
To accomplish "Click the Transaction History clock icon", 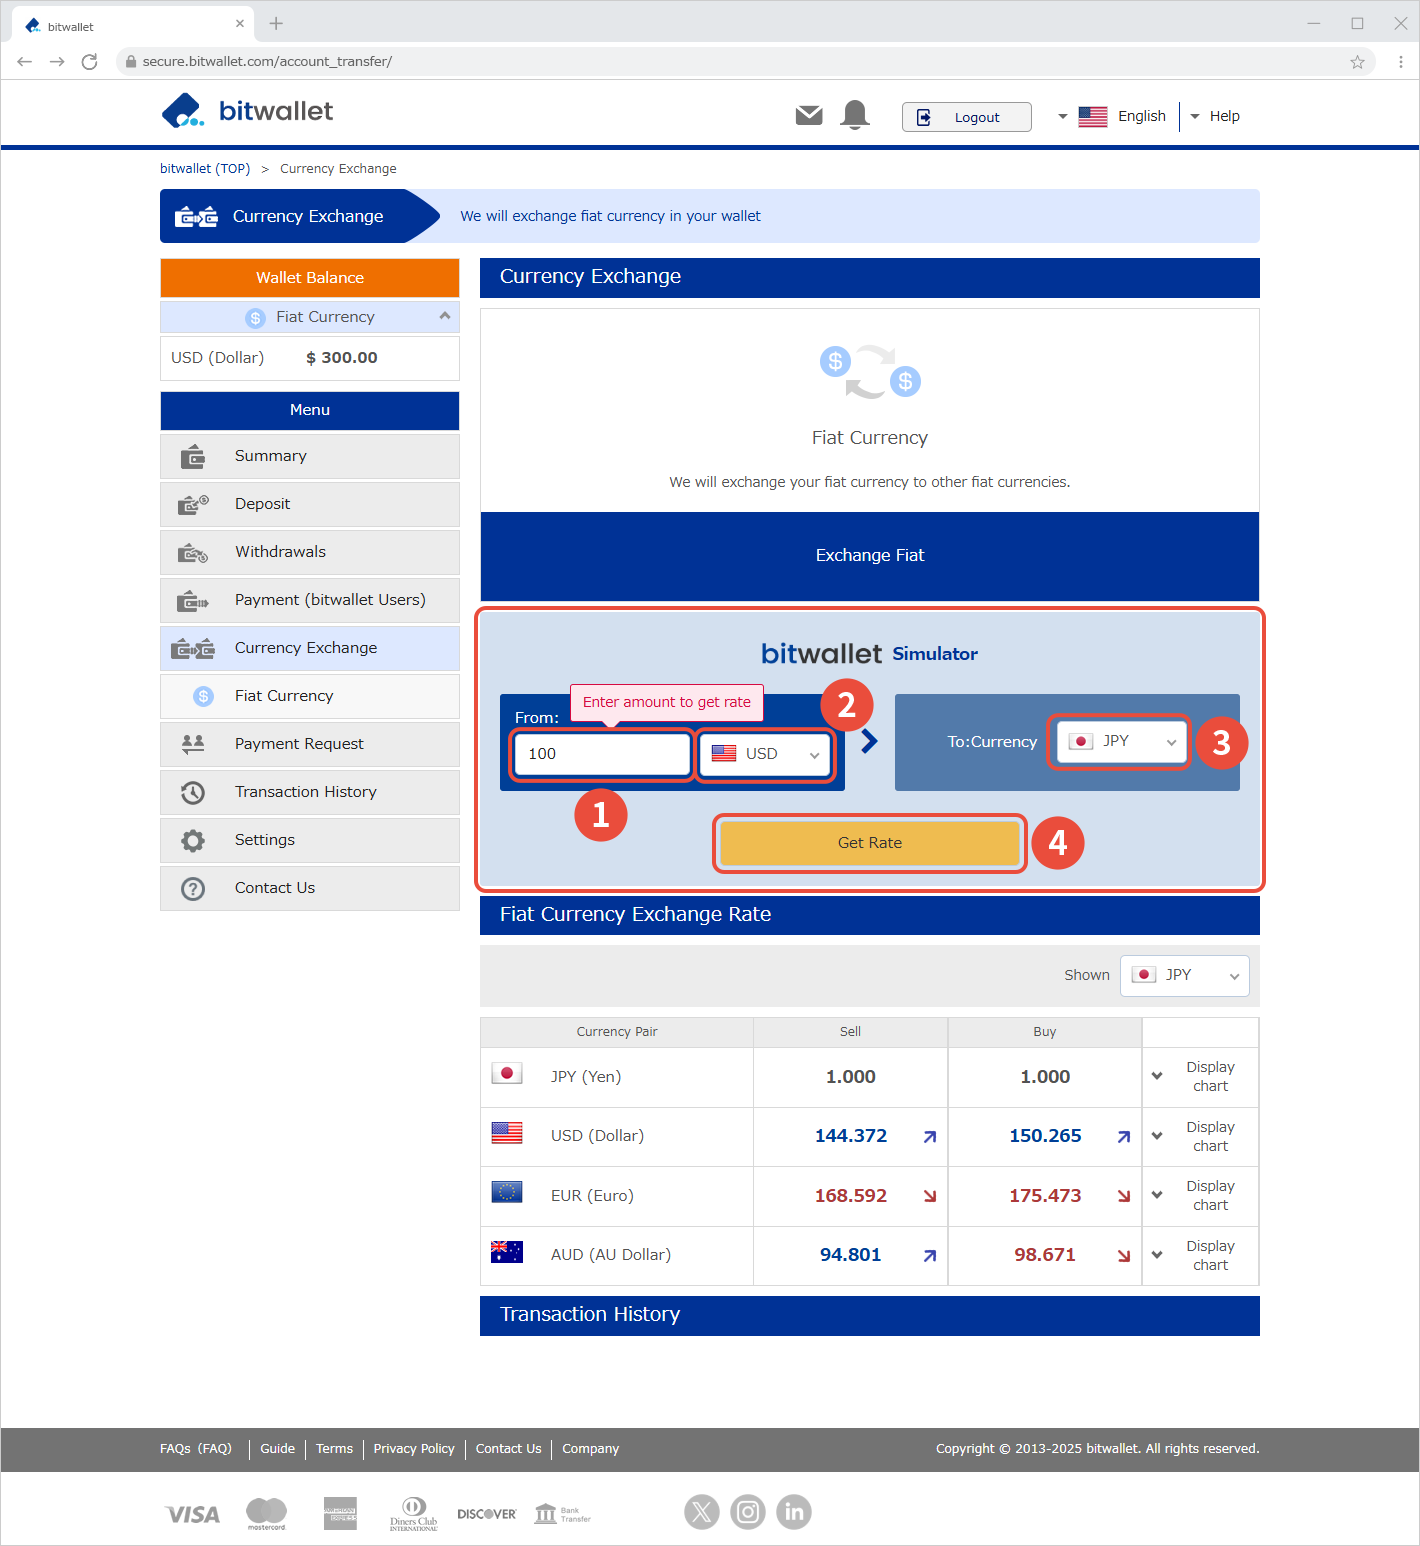I will pos(193,793).
